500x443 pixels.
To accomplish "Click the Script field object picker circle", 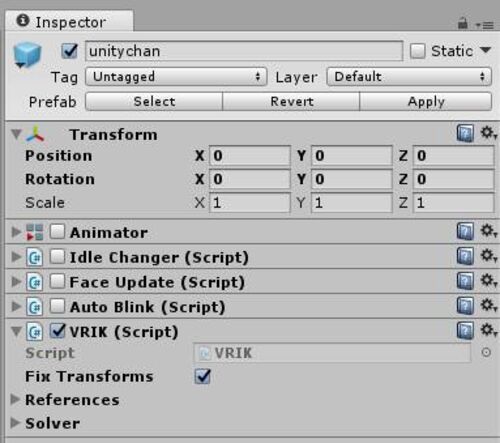I will tap(486, 352).
